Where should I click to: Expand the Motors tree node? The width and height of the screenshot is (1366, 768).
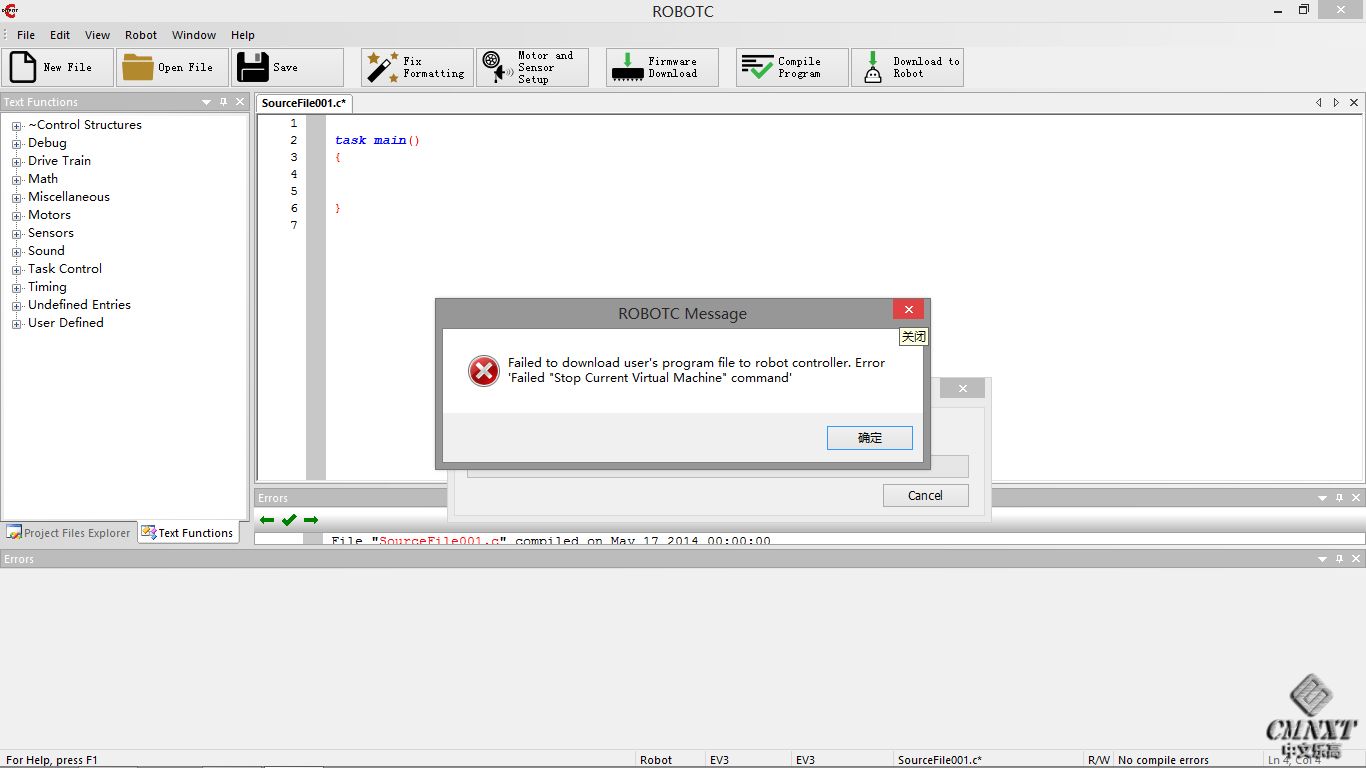pos(17,216)
